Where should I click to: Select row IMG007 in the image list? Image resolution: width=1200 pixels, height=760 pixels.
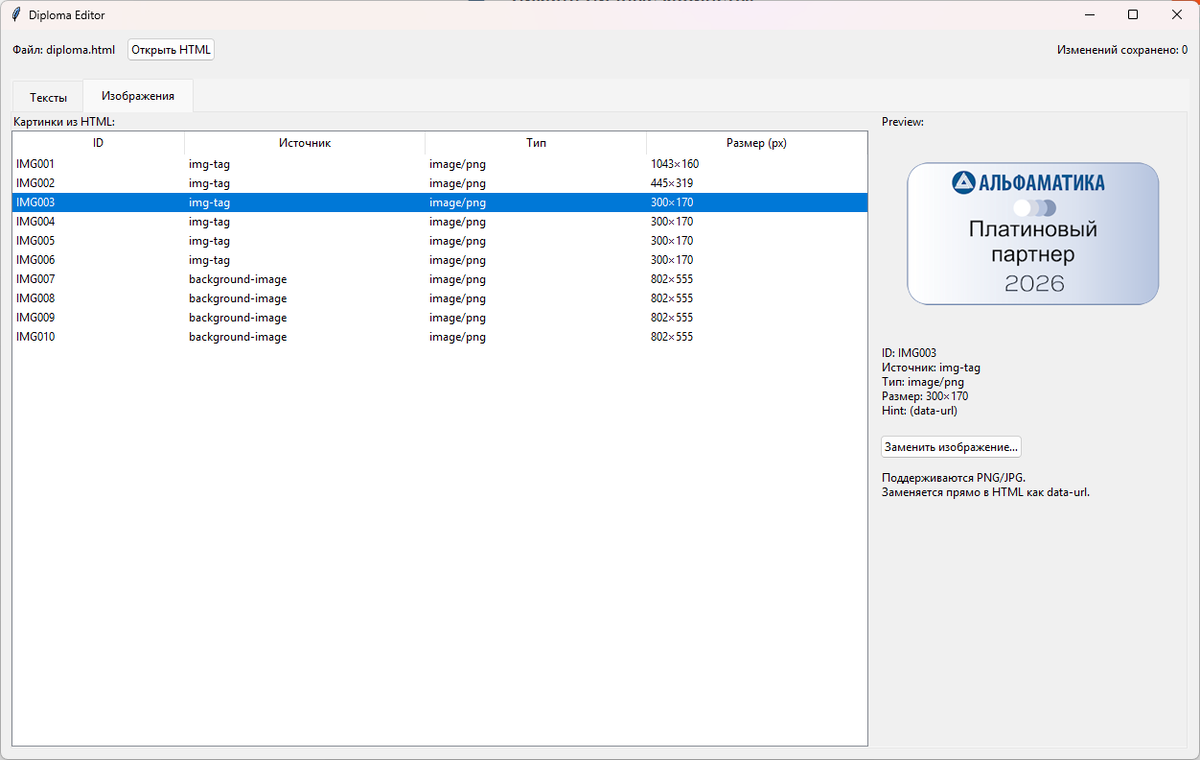[440, 279]
